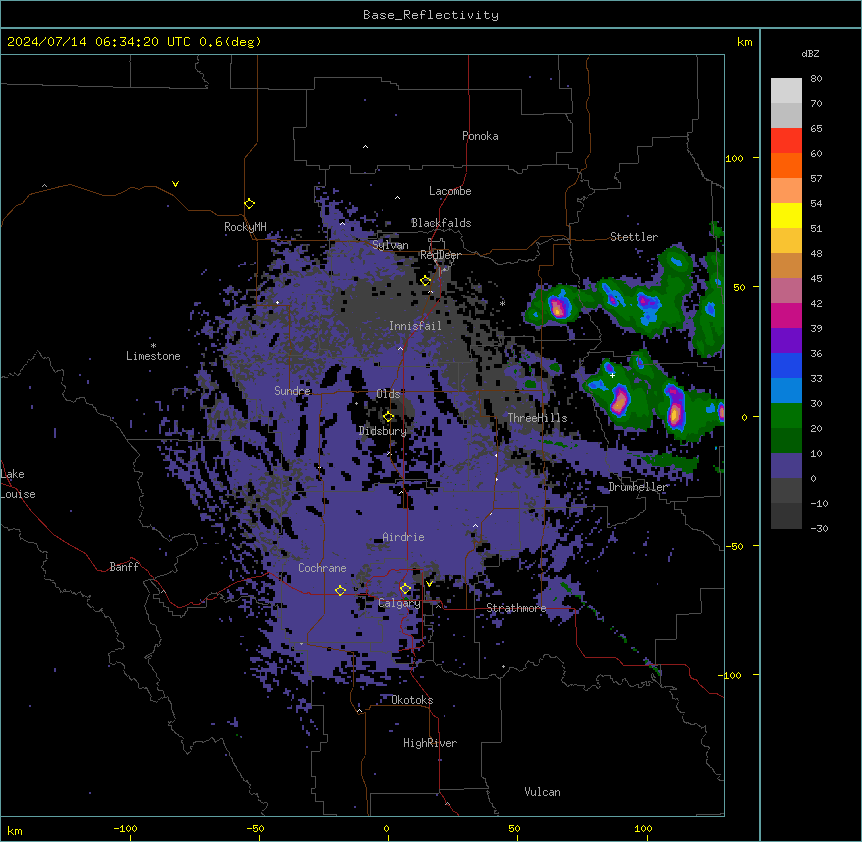Viewport: 862px width, 842px height.
Task: Click the Okotoks label
Action: 412,700
